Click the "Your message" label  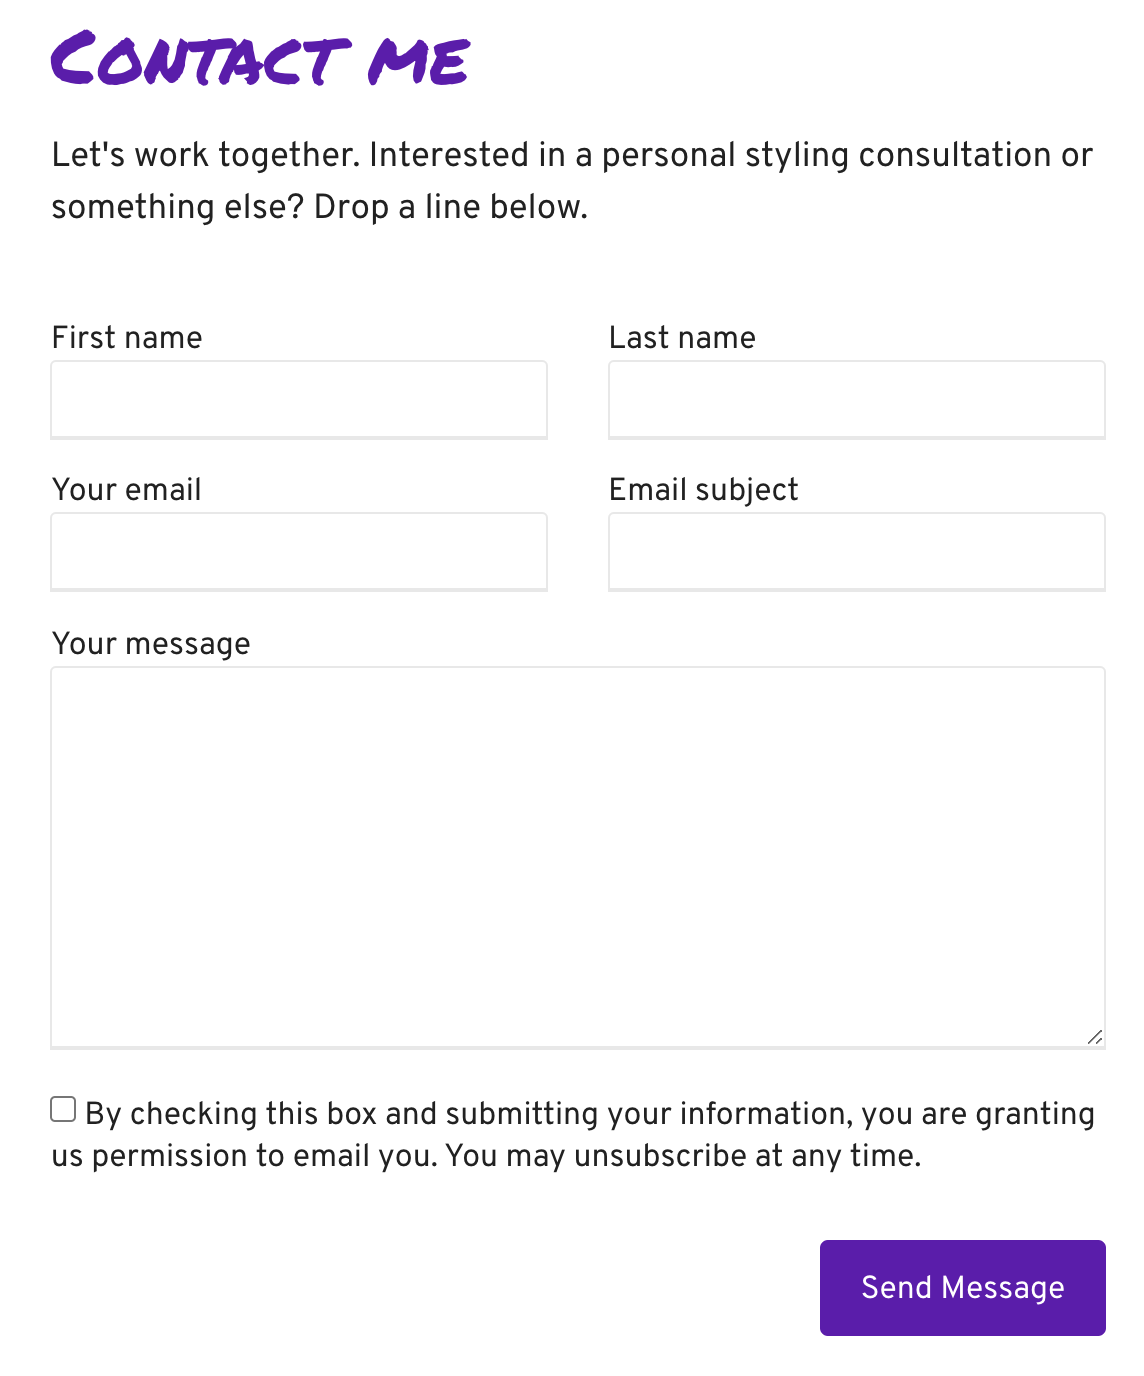click(151, 644)
